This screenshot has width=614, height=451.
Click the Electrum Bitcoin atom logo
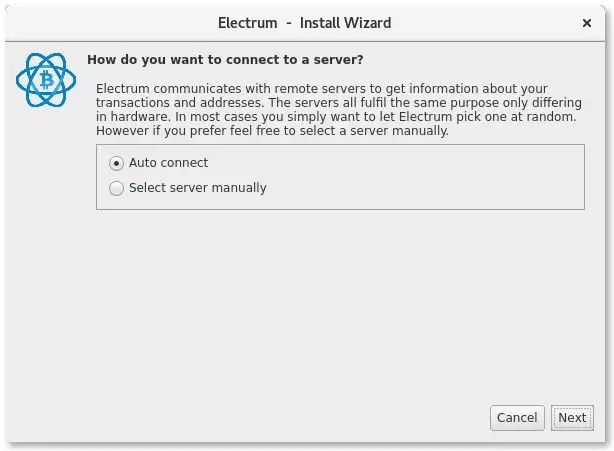[46, 82]
